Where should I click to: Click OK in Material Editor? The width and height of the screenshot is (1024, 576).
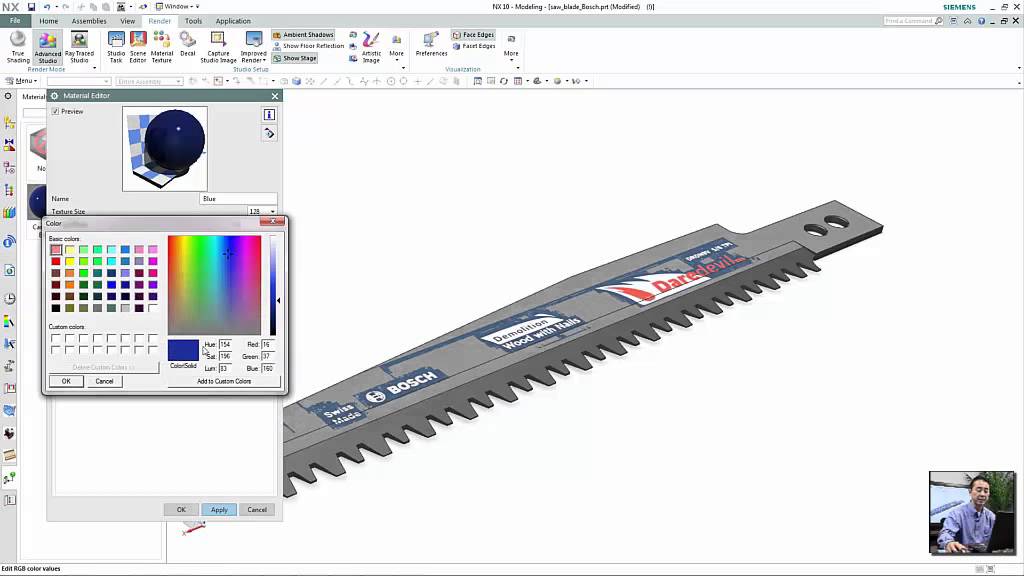pyautogui.click(x=181, y=509)
